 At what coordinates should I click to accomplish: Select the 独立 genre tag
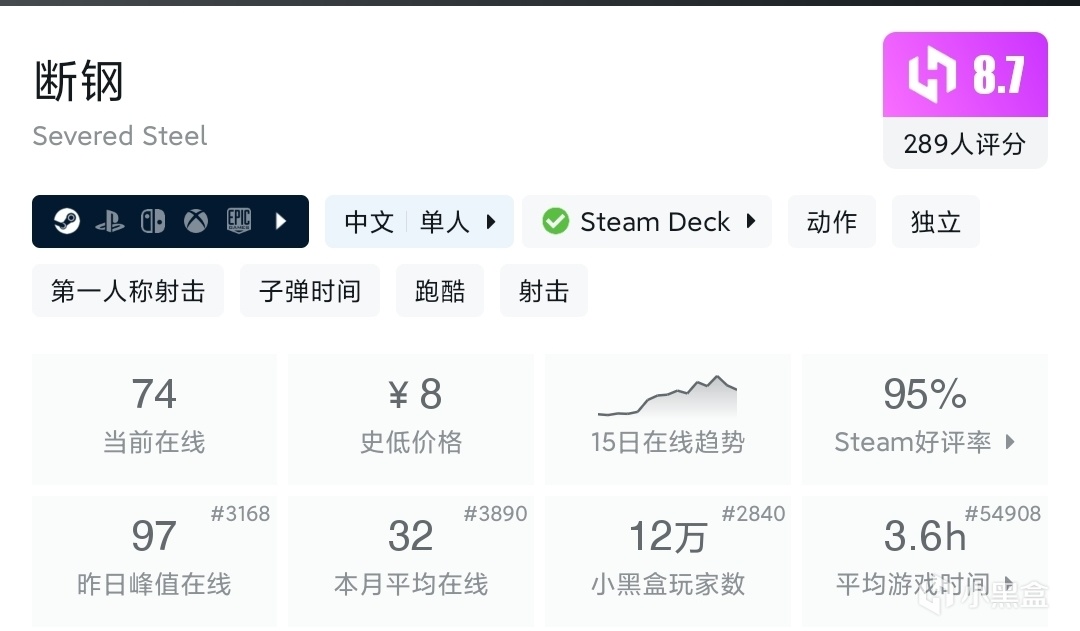936,222
